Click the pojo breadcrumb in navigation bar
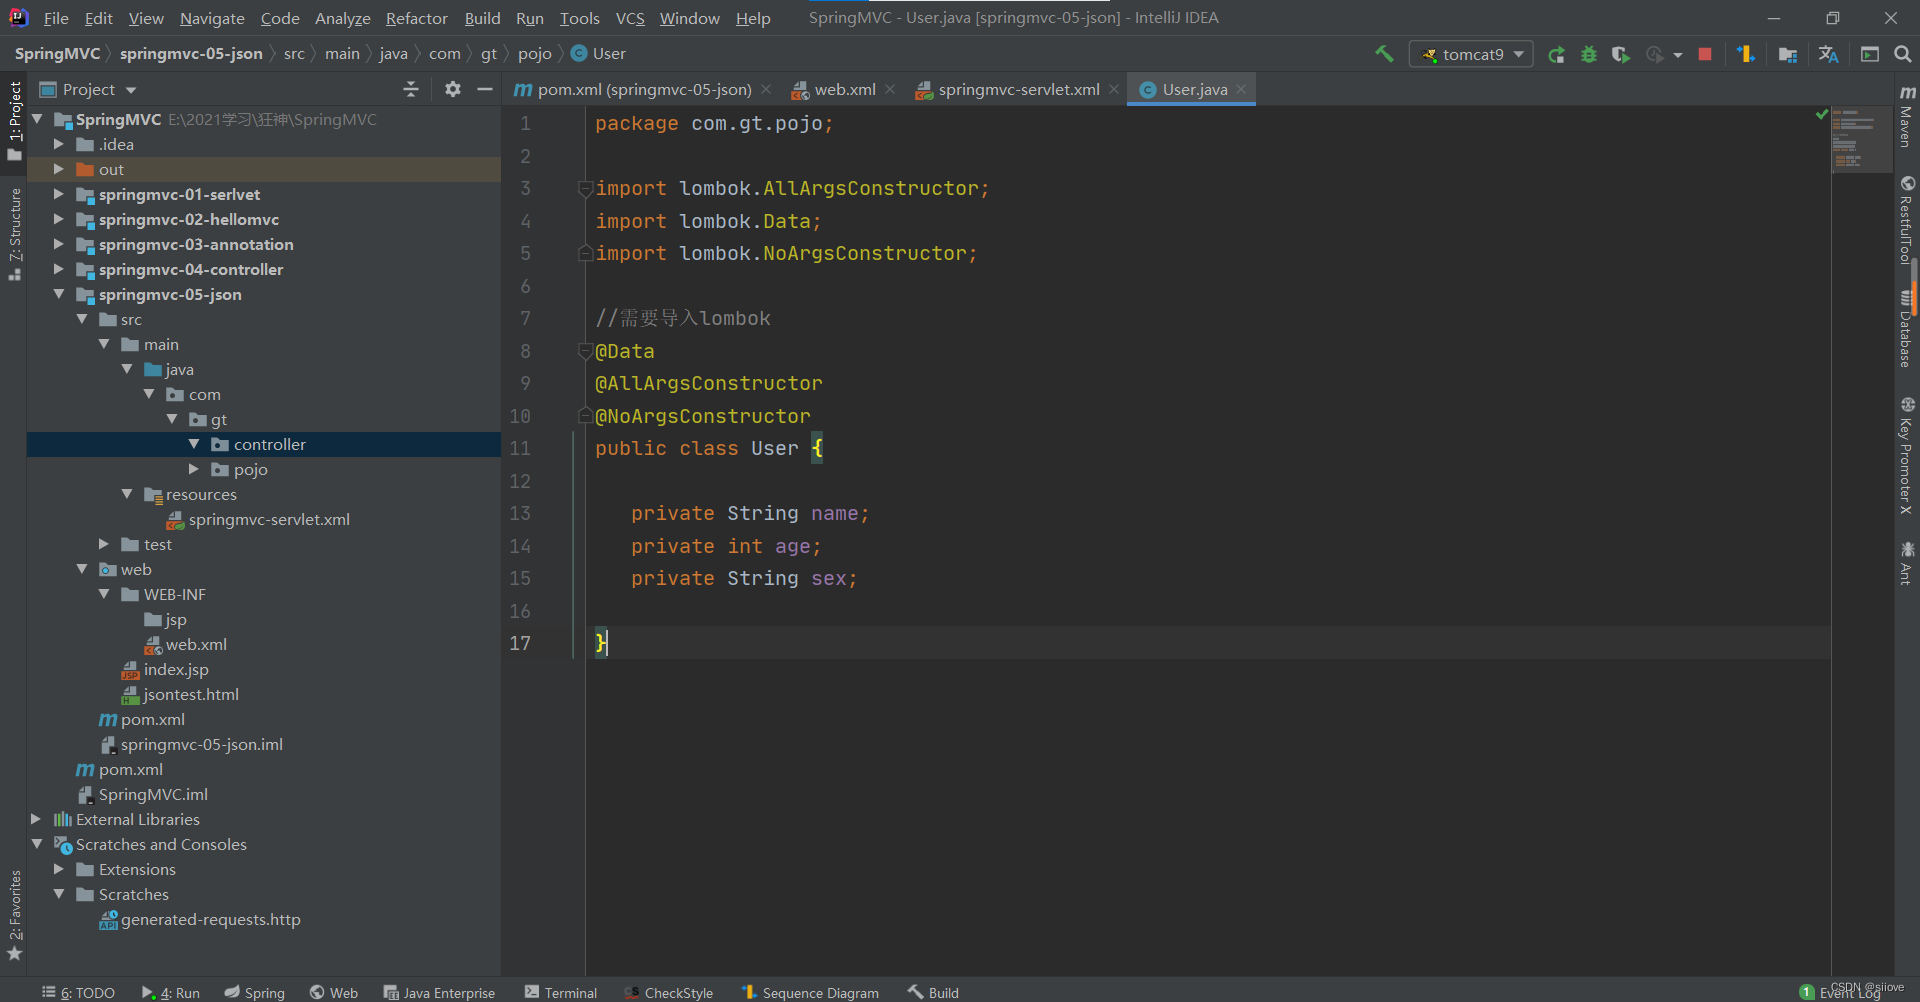The height and width of the screenshot is (1002, 1920). coord(535,54)
